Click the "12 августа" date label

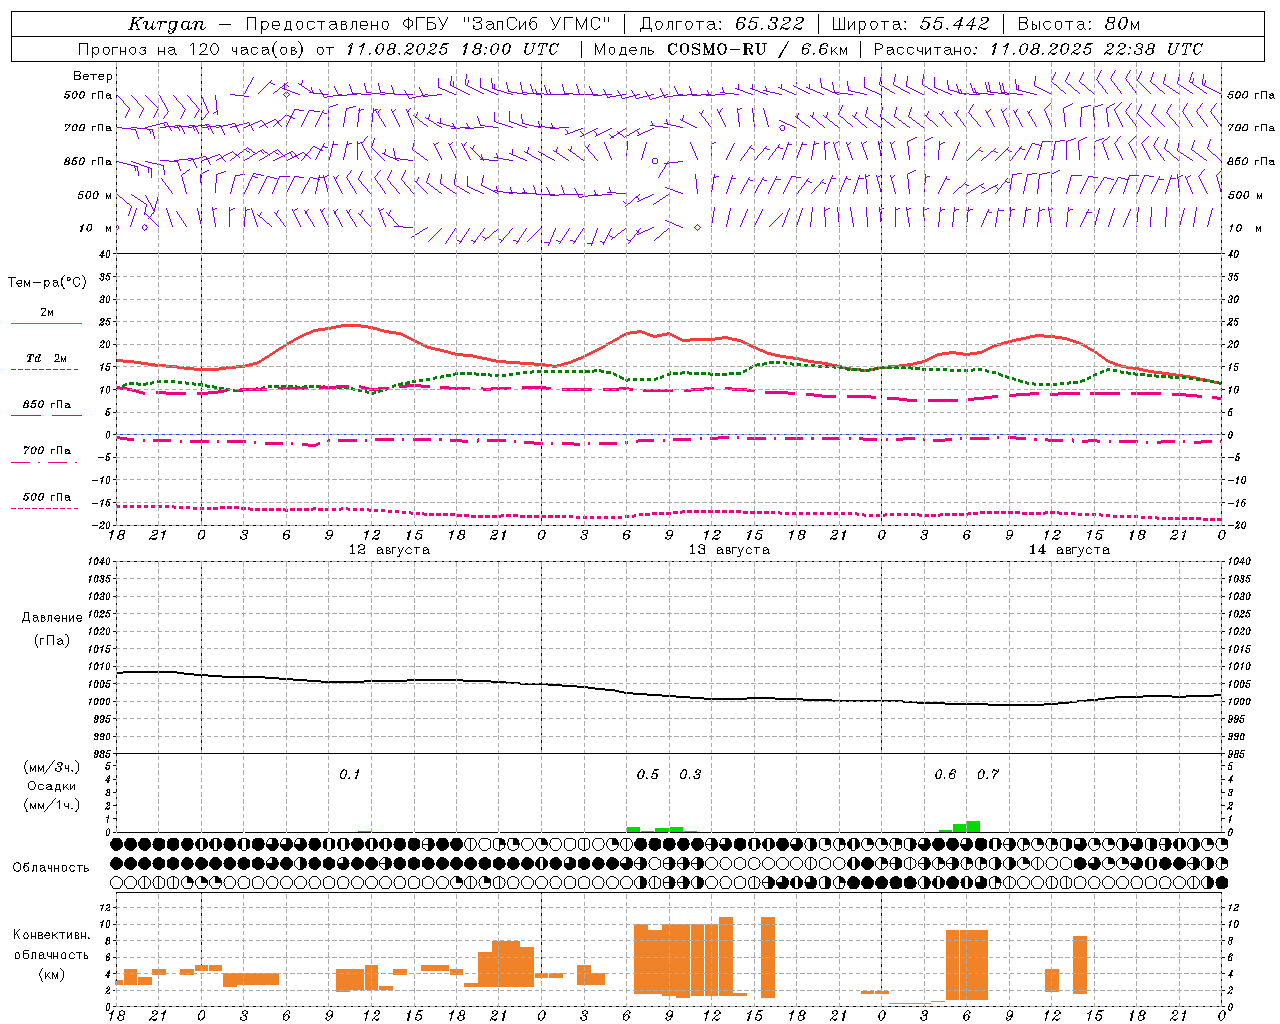click(389, 550)
